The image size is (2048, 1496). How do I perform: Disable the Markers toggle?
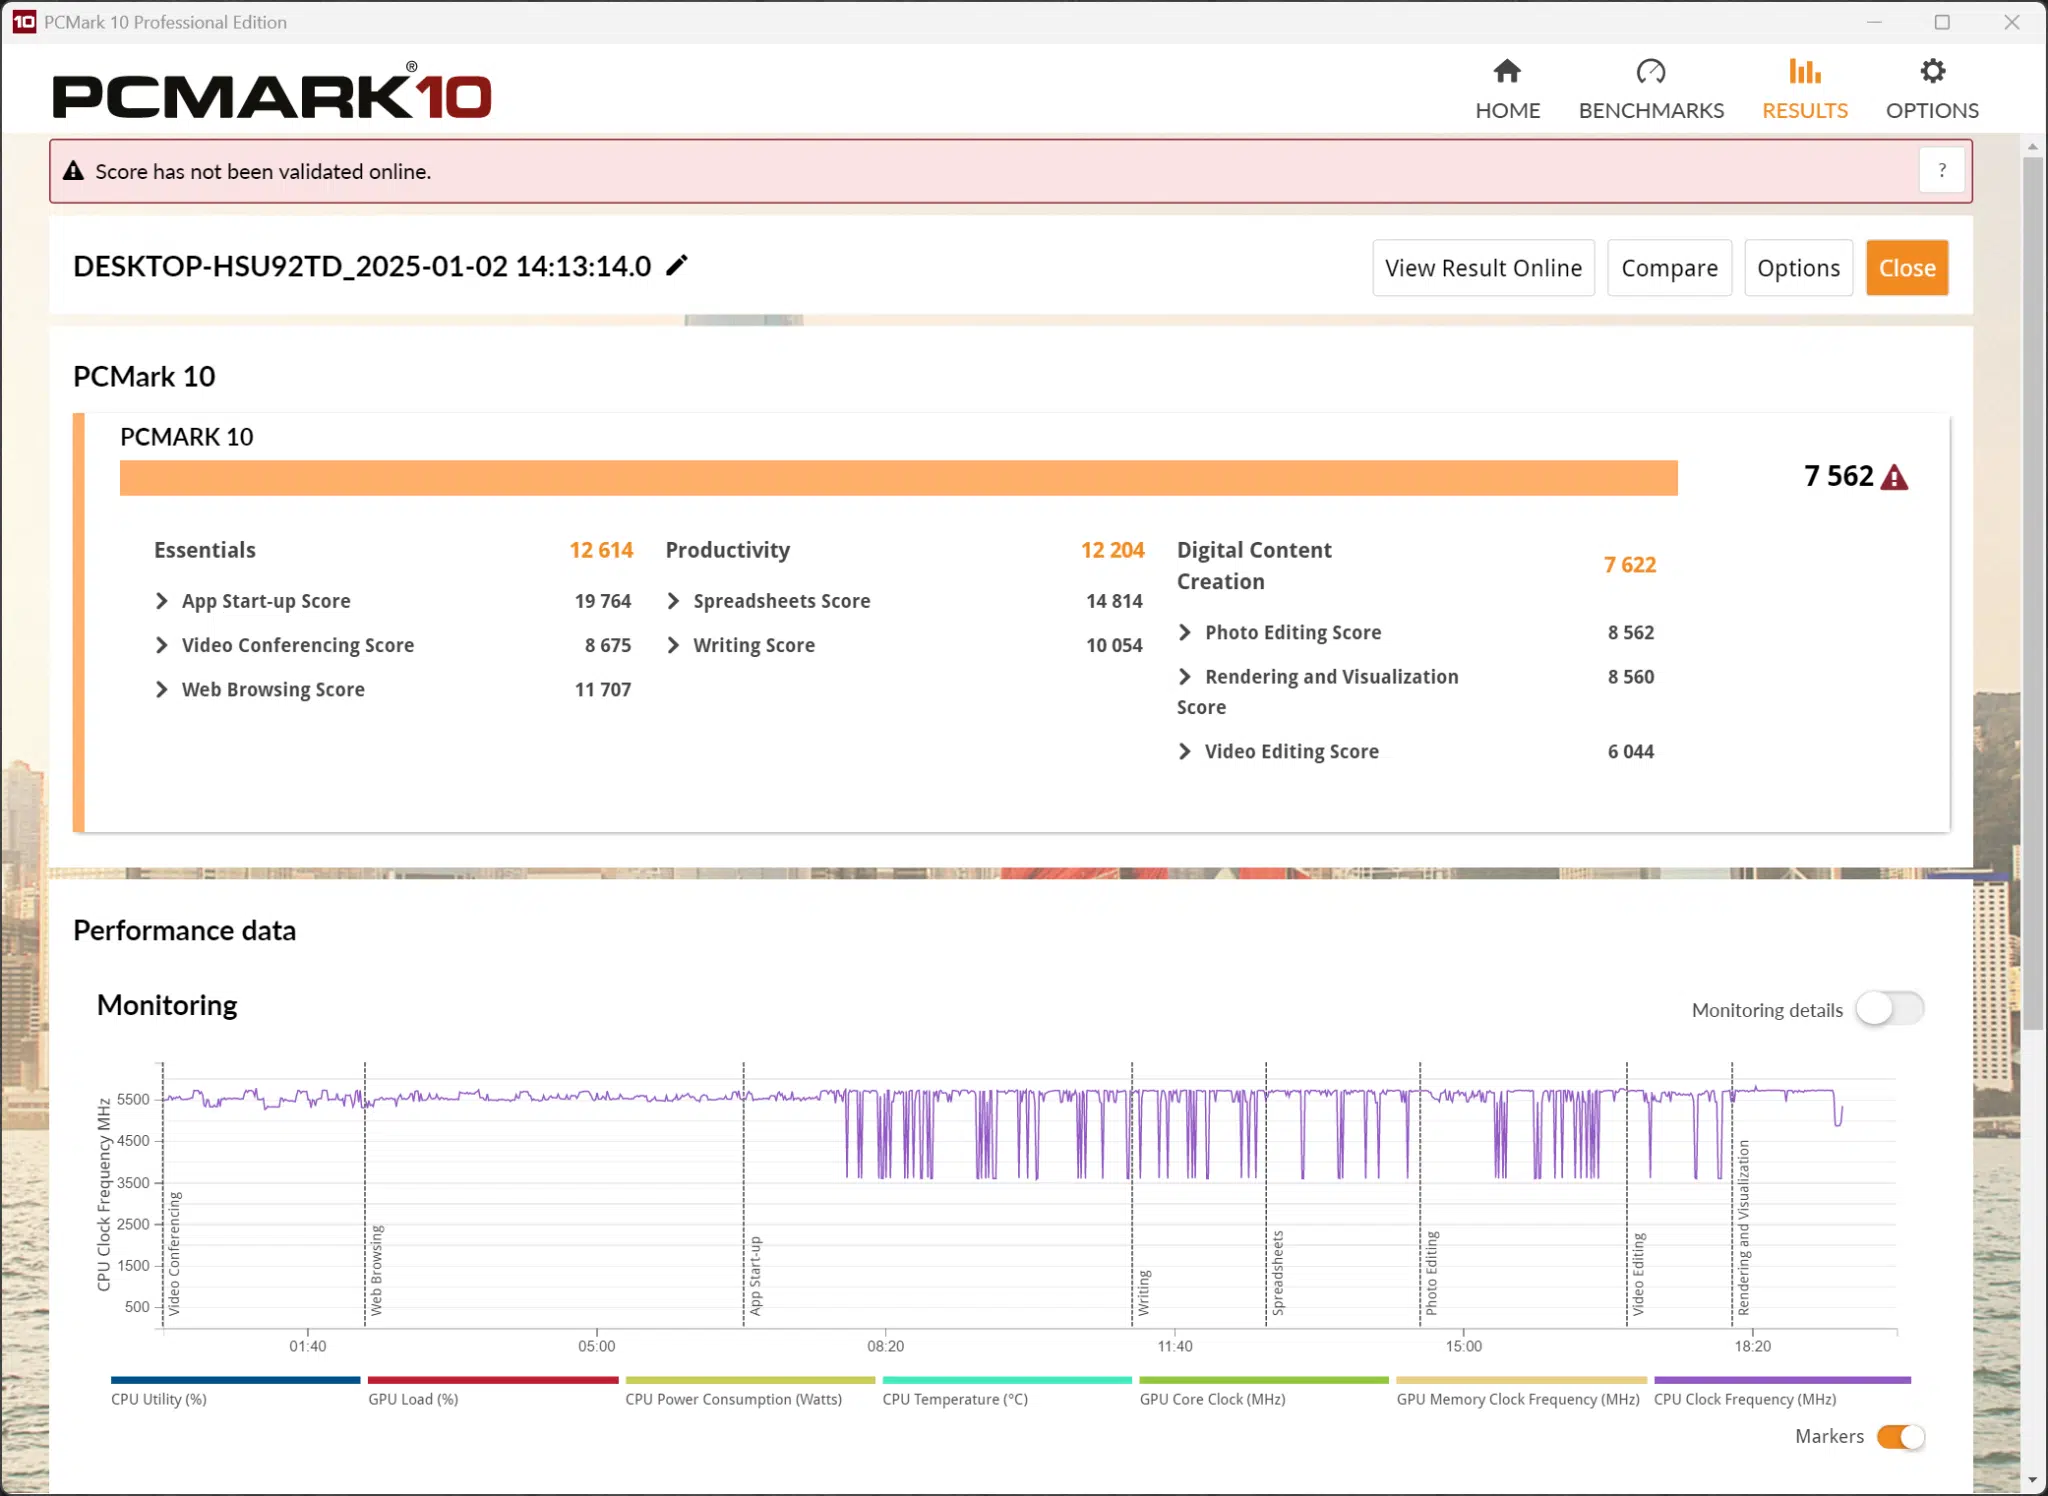click(x=1900, y=1437)
